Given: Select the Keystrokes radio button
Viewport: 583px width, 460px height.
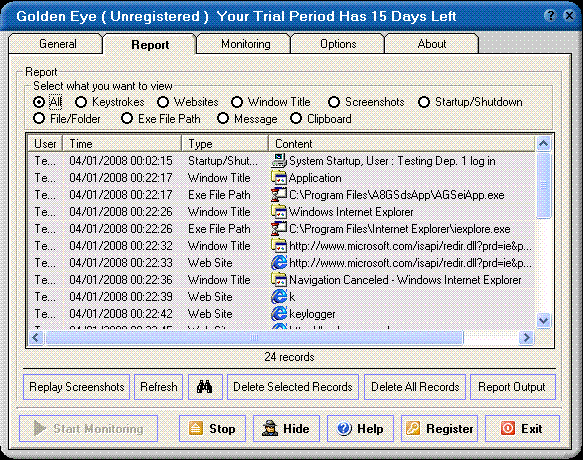Looking at the screenshot, I should pos(81,102).
